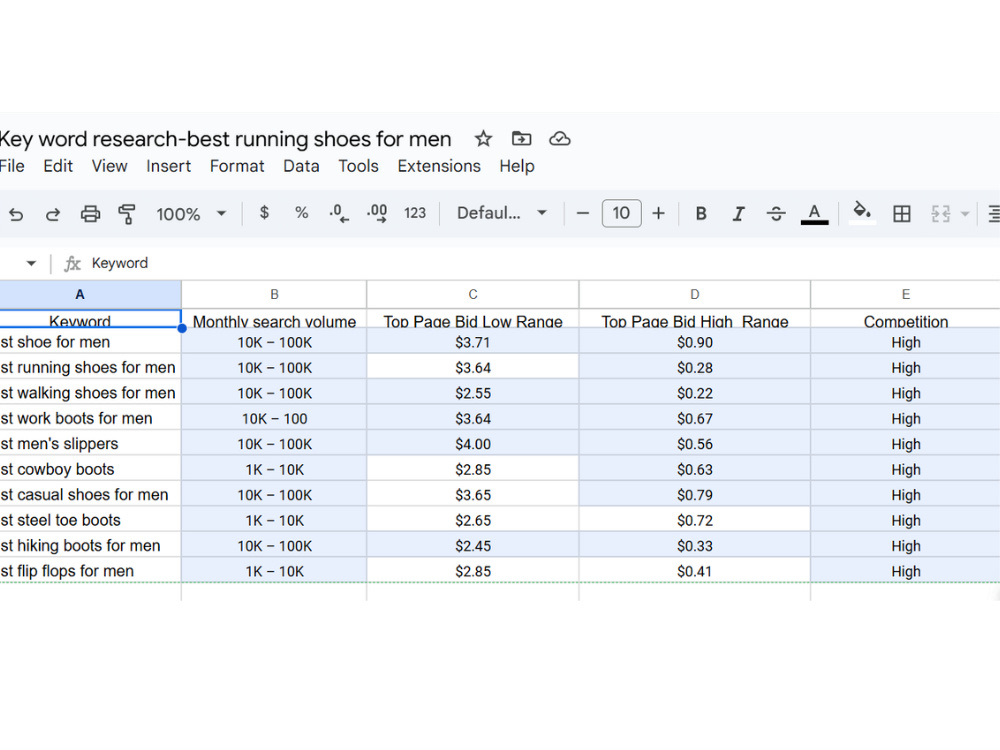Star the spreadsheet document
This screenshot has width=1000, height=750.
click(x=483, y=138)
